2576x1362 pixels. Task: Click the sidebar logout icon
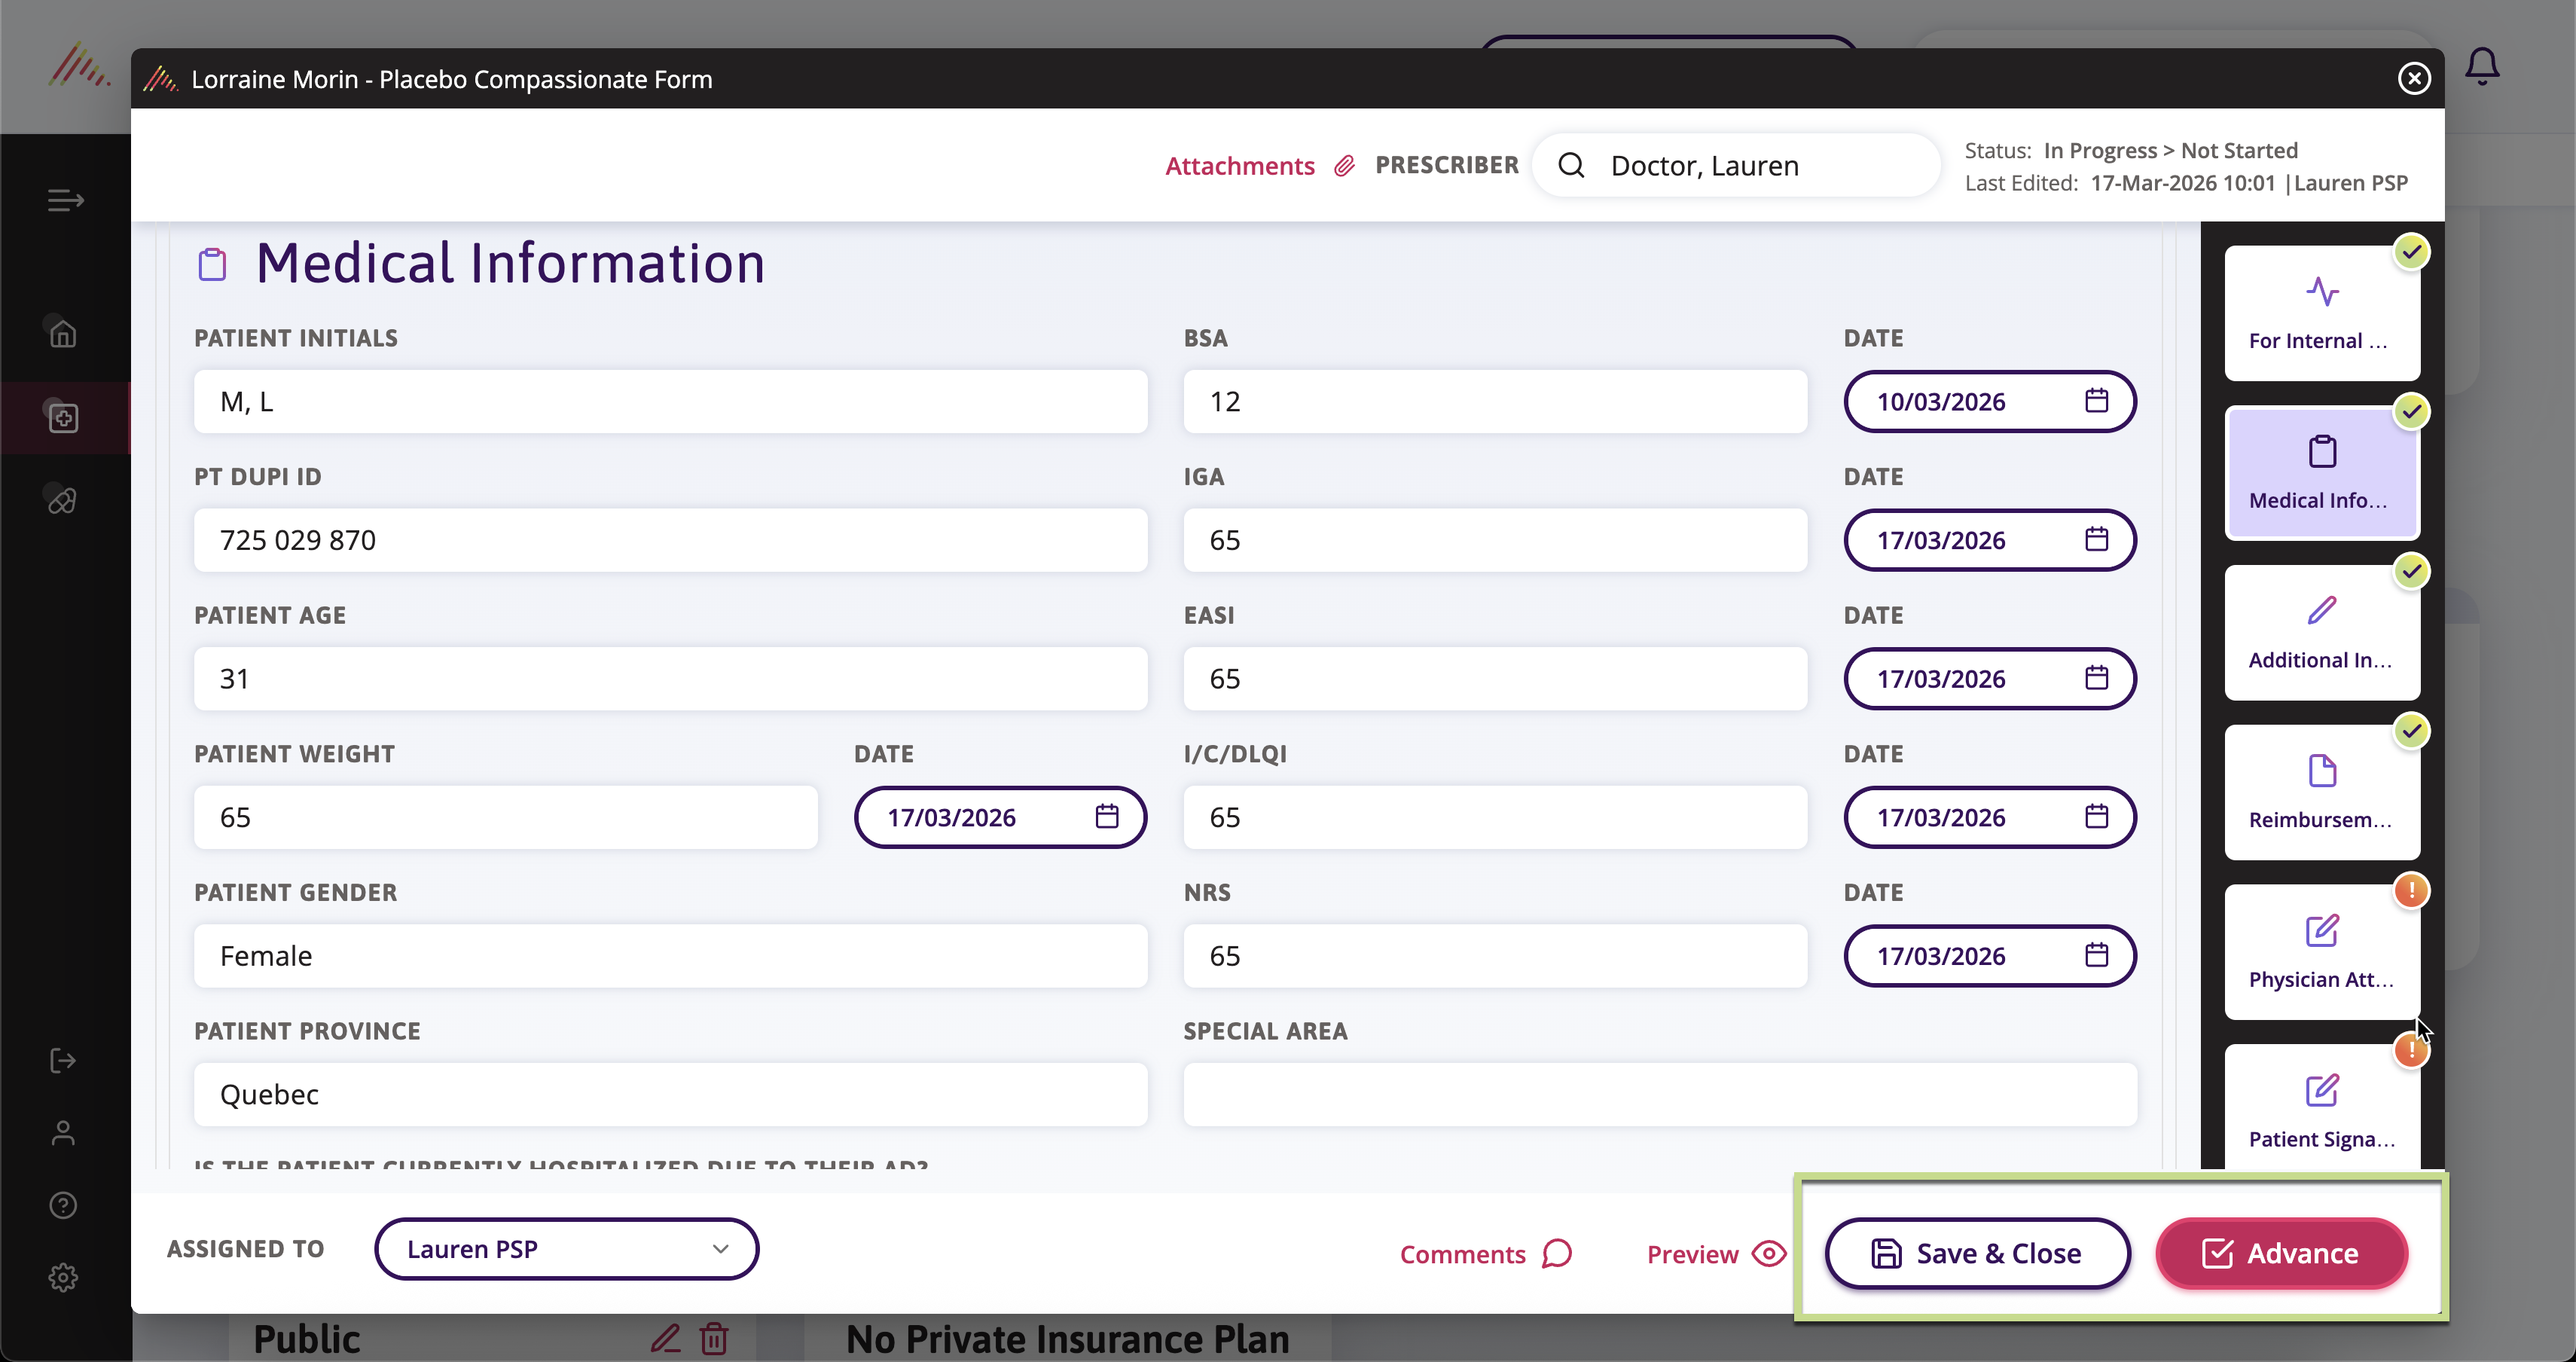pos(63,1060)
